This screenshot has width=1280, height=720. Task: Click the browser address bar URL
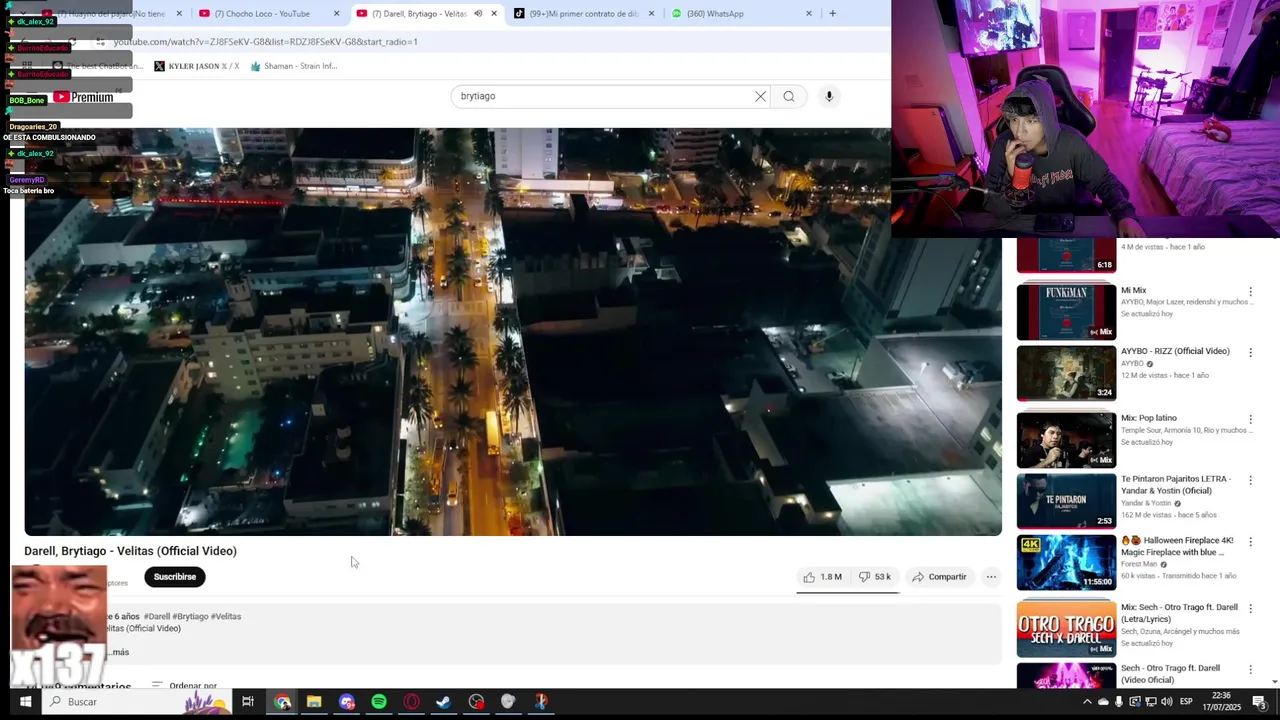tap(265, 42)
